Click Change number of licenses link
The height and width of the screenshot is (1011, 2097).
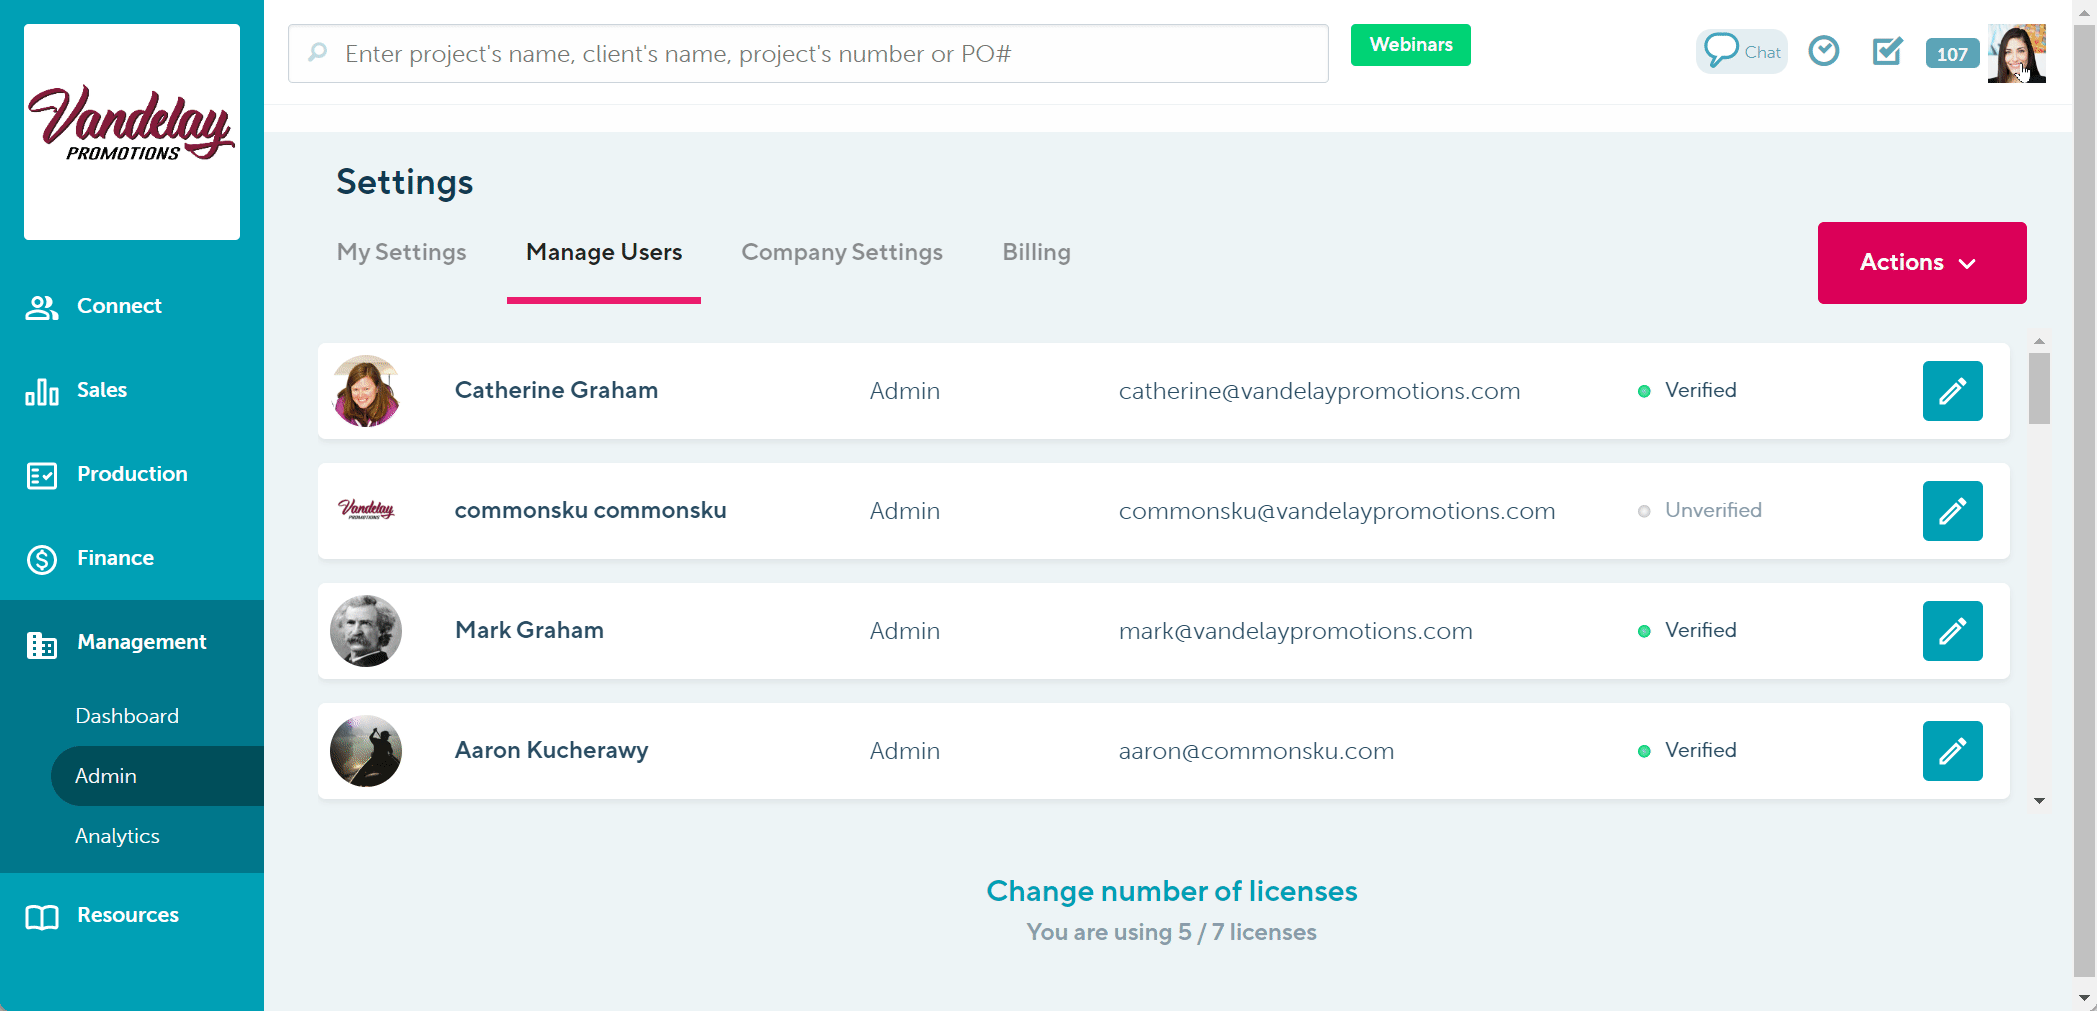1171,891
